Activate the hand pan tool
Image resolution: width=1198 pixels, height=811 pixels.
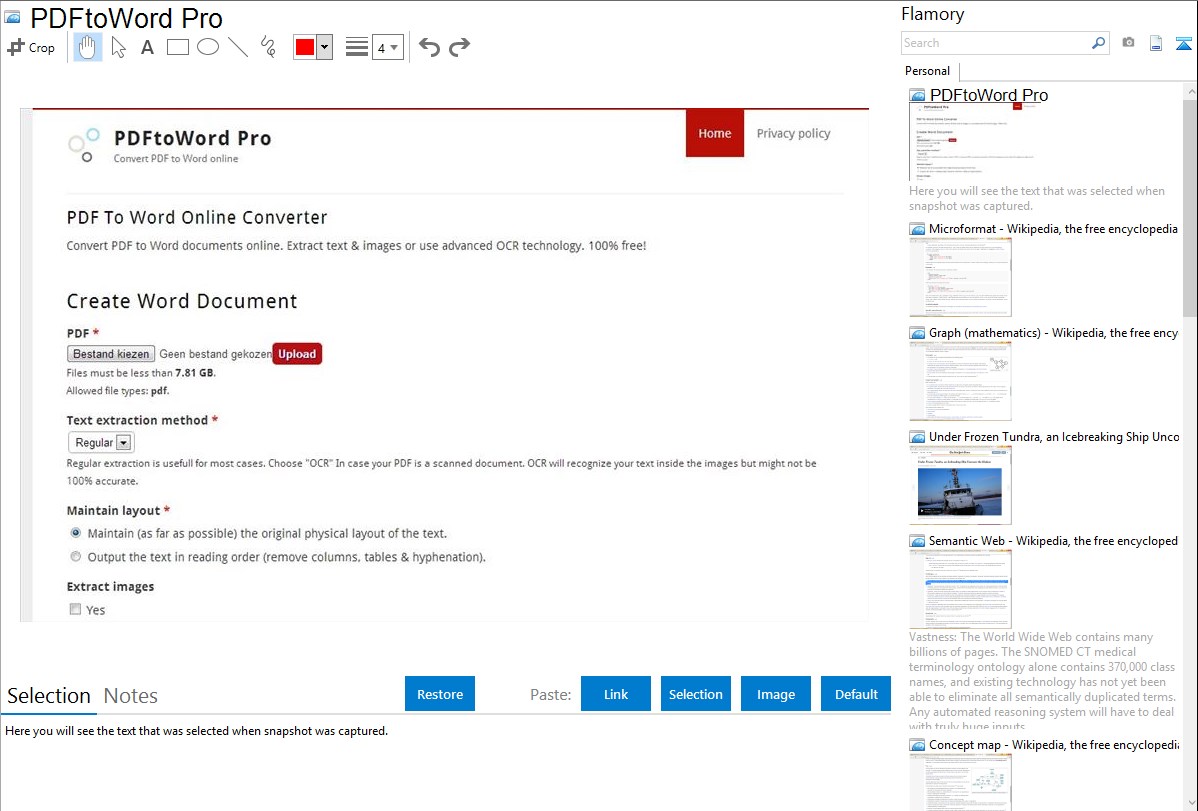coord(87,47)
